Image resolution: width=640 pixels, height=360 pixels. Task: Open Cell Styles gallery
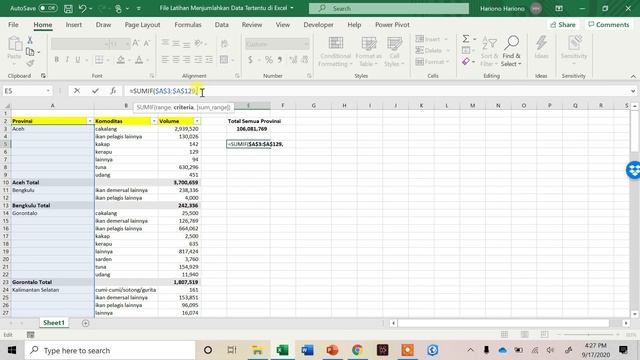pos(394,52)
